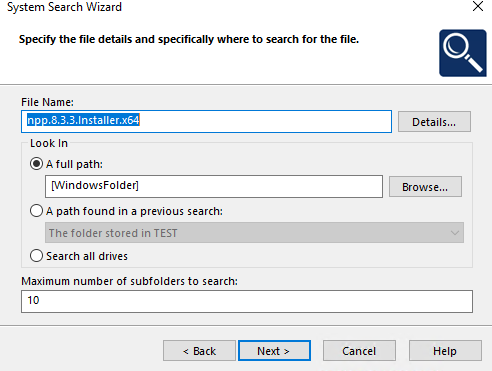The width and height of the screenshot is (492, 371).
Task: Close the System Search Wizard dialog
Action: (x=478, y=6)
